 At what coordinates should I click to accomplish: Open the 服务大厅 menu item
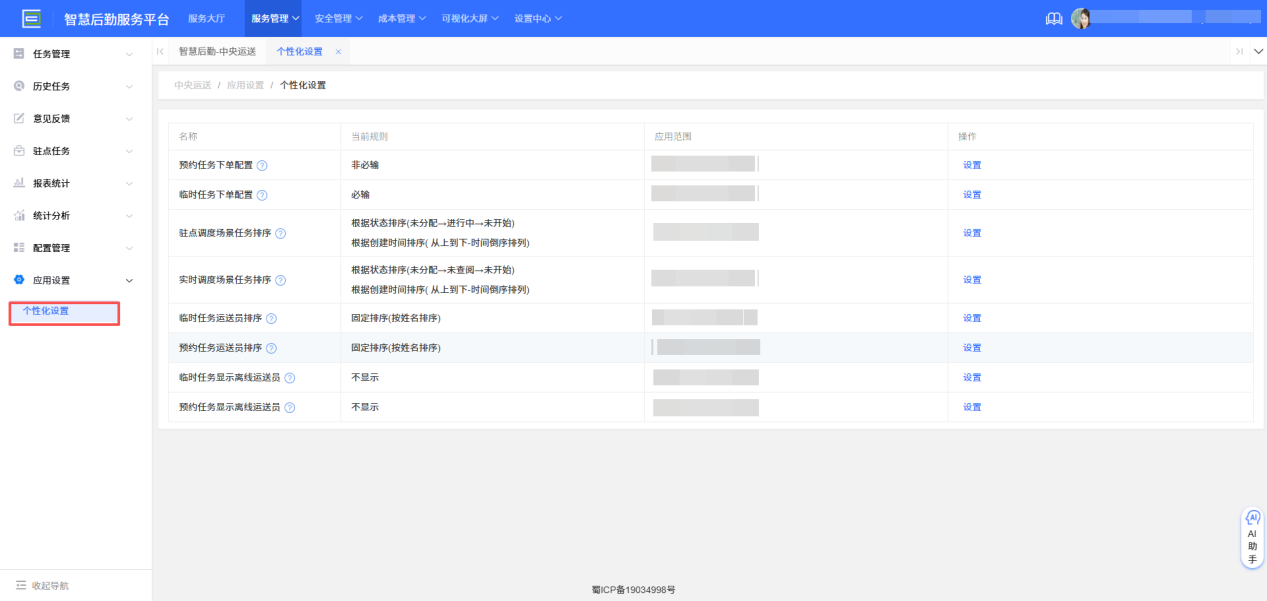coord(207,17)
